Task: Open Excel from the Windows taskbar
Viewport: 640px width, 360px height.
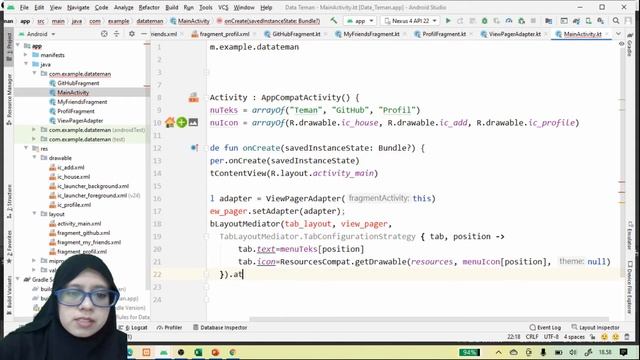Action: [x=198, y=352]
